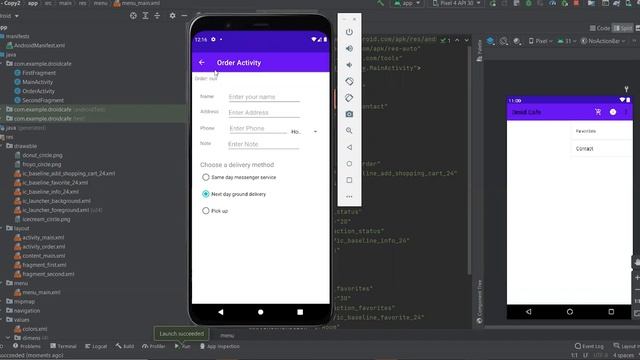Open Terminal tool window tab

click(63, 346)
